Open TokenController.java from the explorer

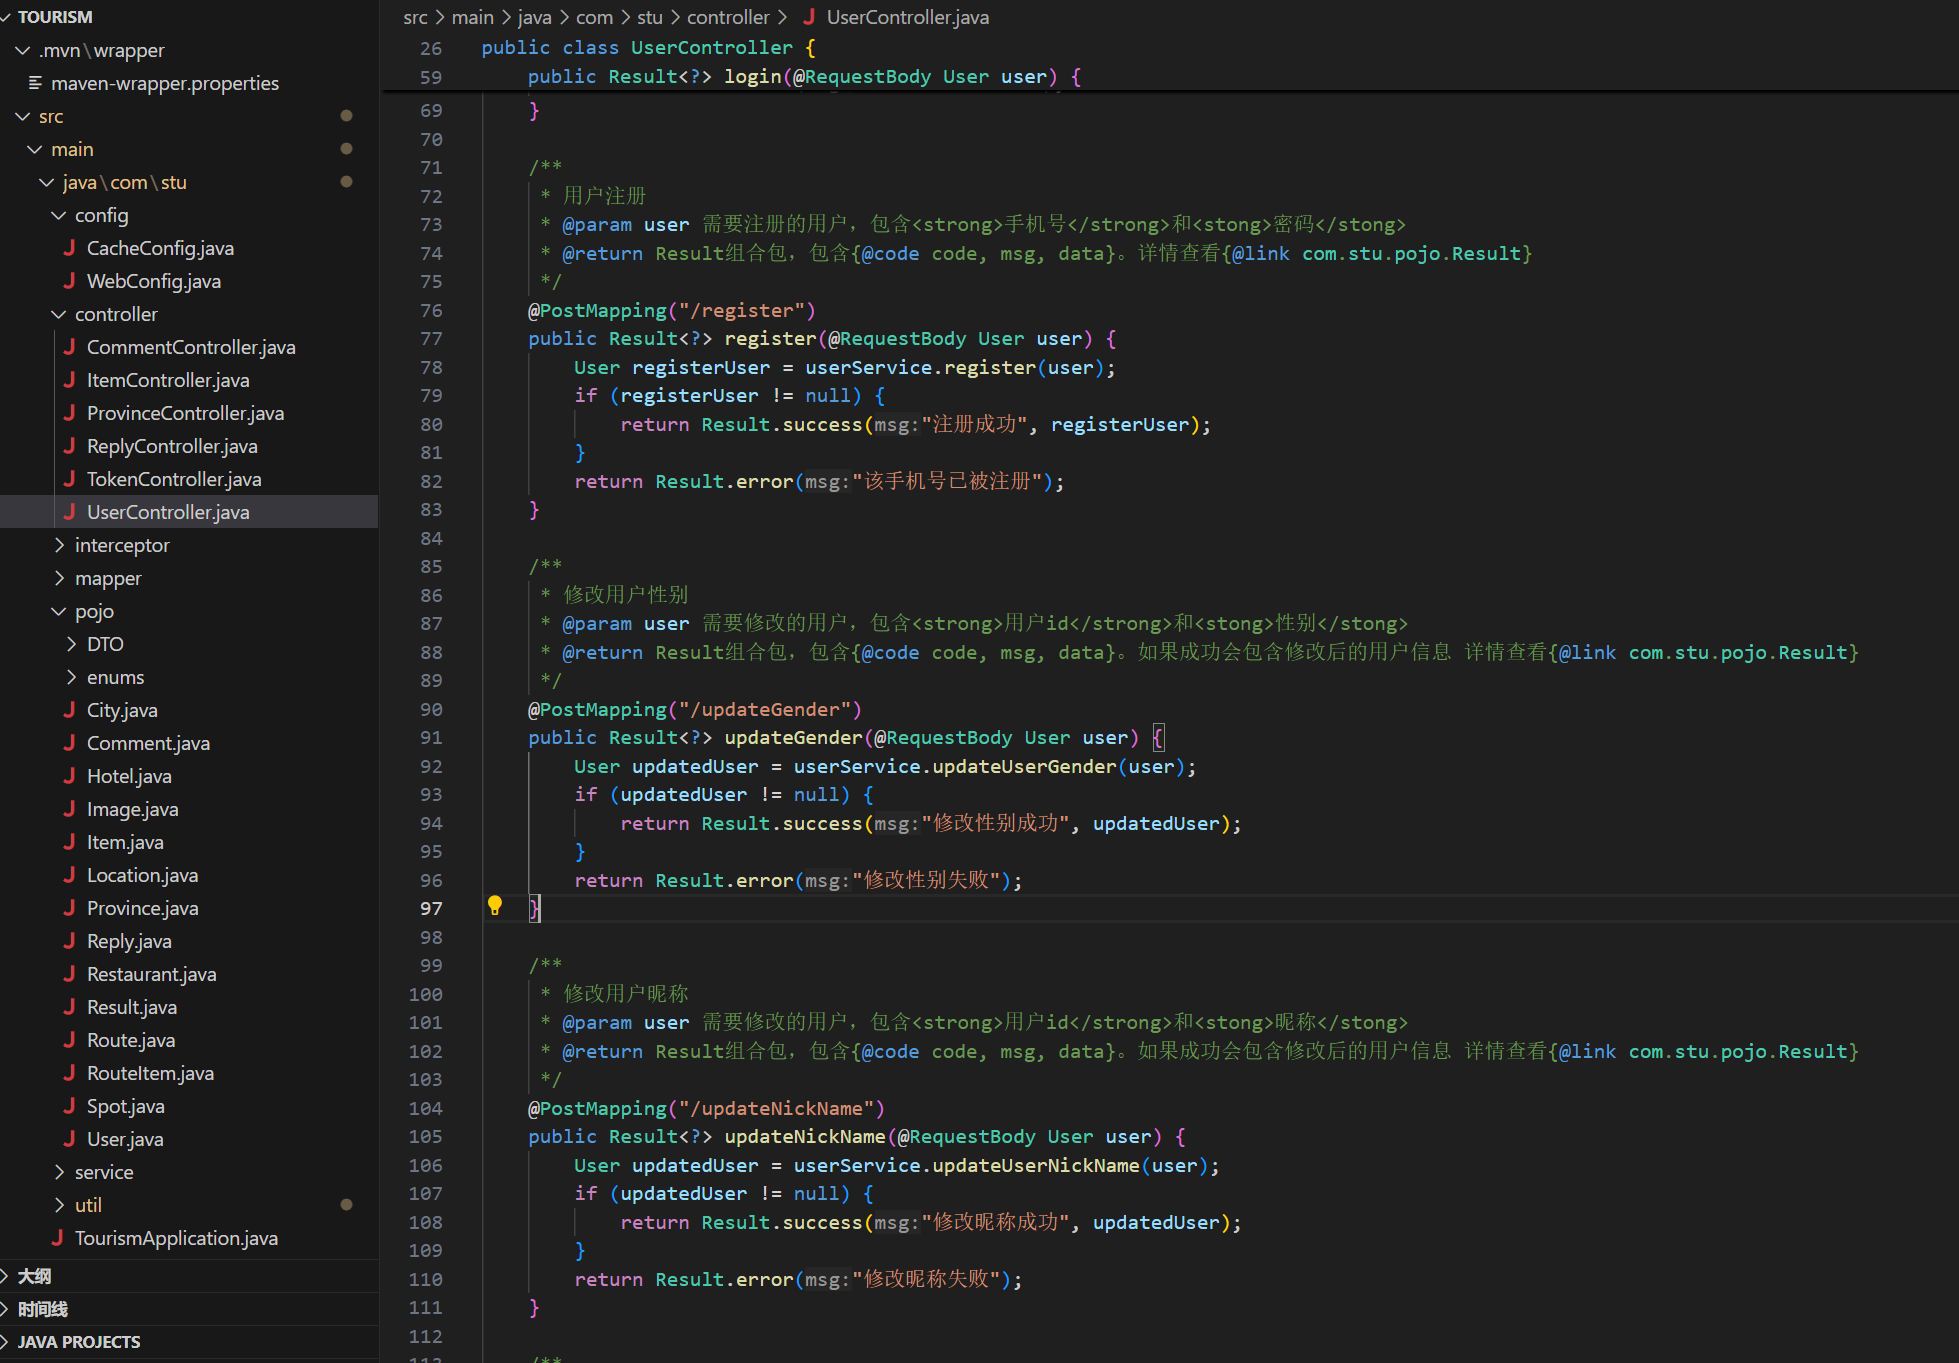click(x=173, y=479)
